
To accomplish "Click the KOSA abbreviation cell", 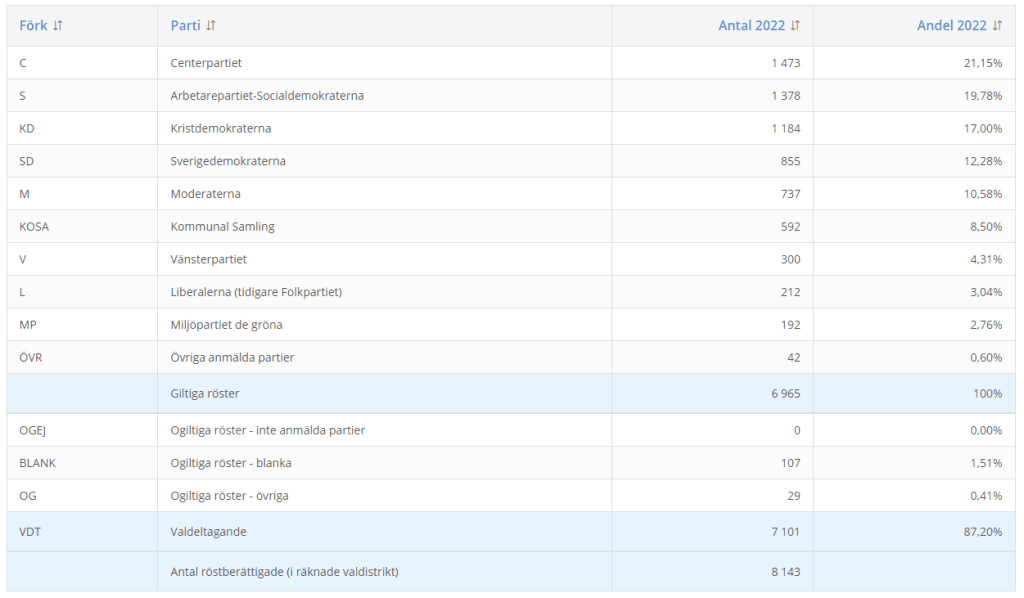I will [x=34, y=227].
